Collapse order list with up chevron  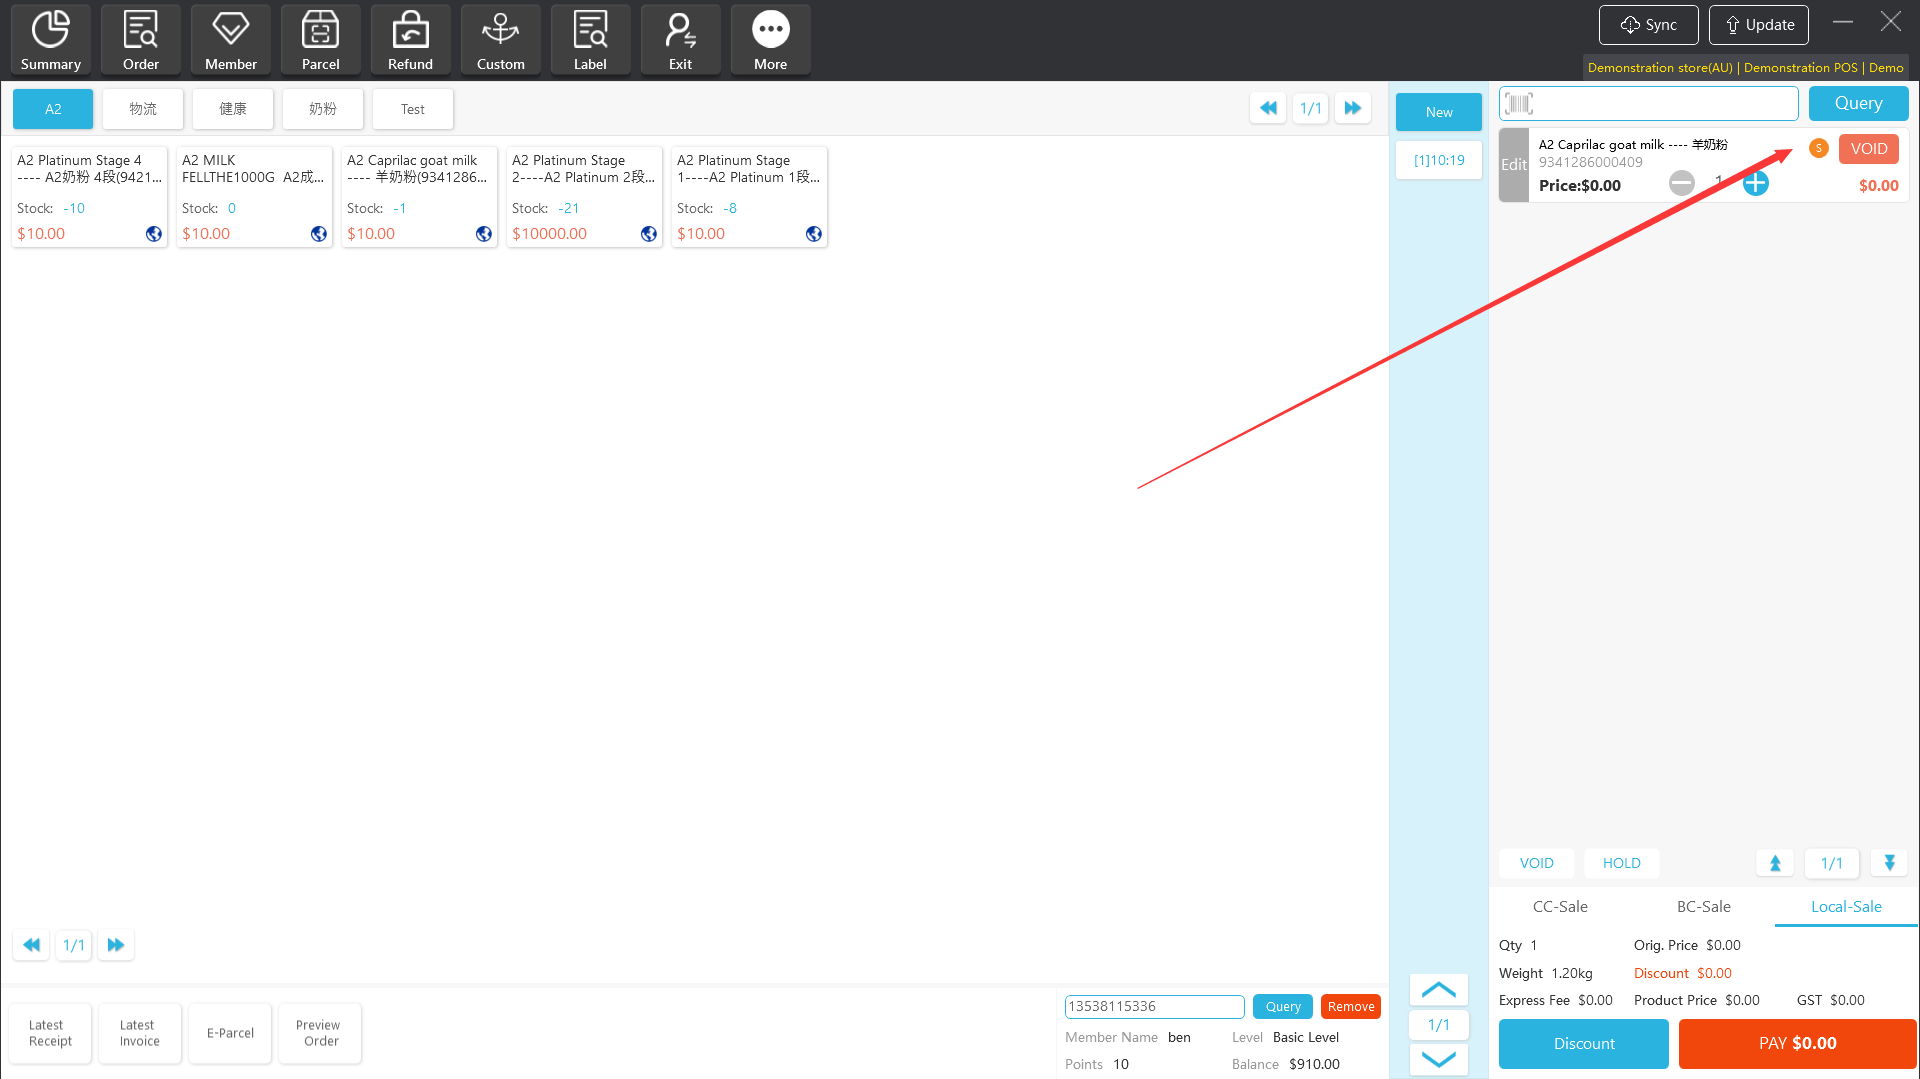(1438, 990)
